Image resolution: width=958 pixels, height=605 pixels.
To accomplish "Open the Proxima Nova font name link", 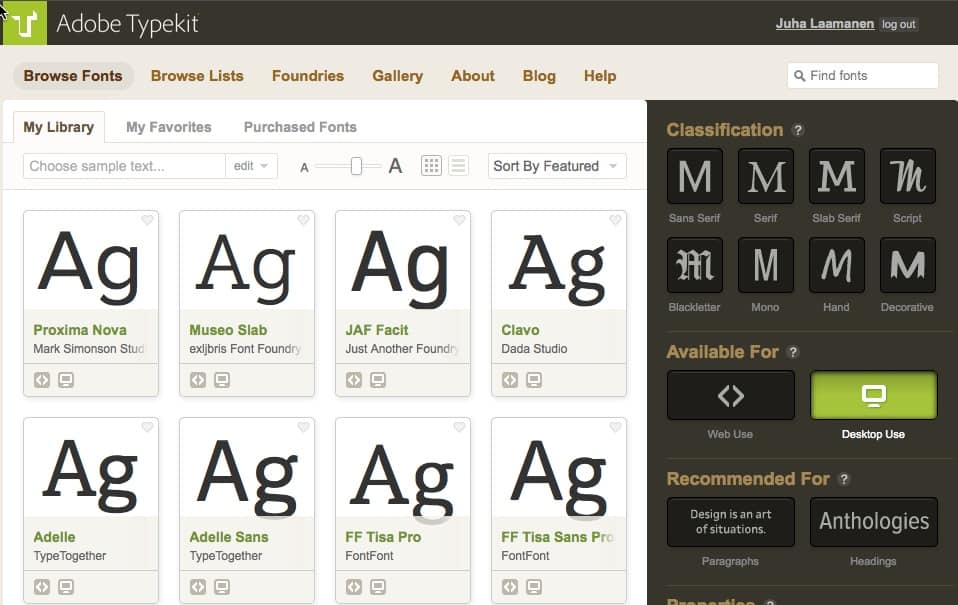I will pos(80,330).
